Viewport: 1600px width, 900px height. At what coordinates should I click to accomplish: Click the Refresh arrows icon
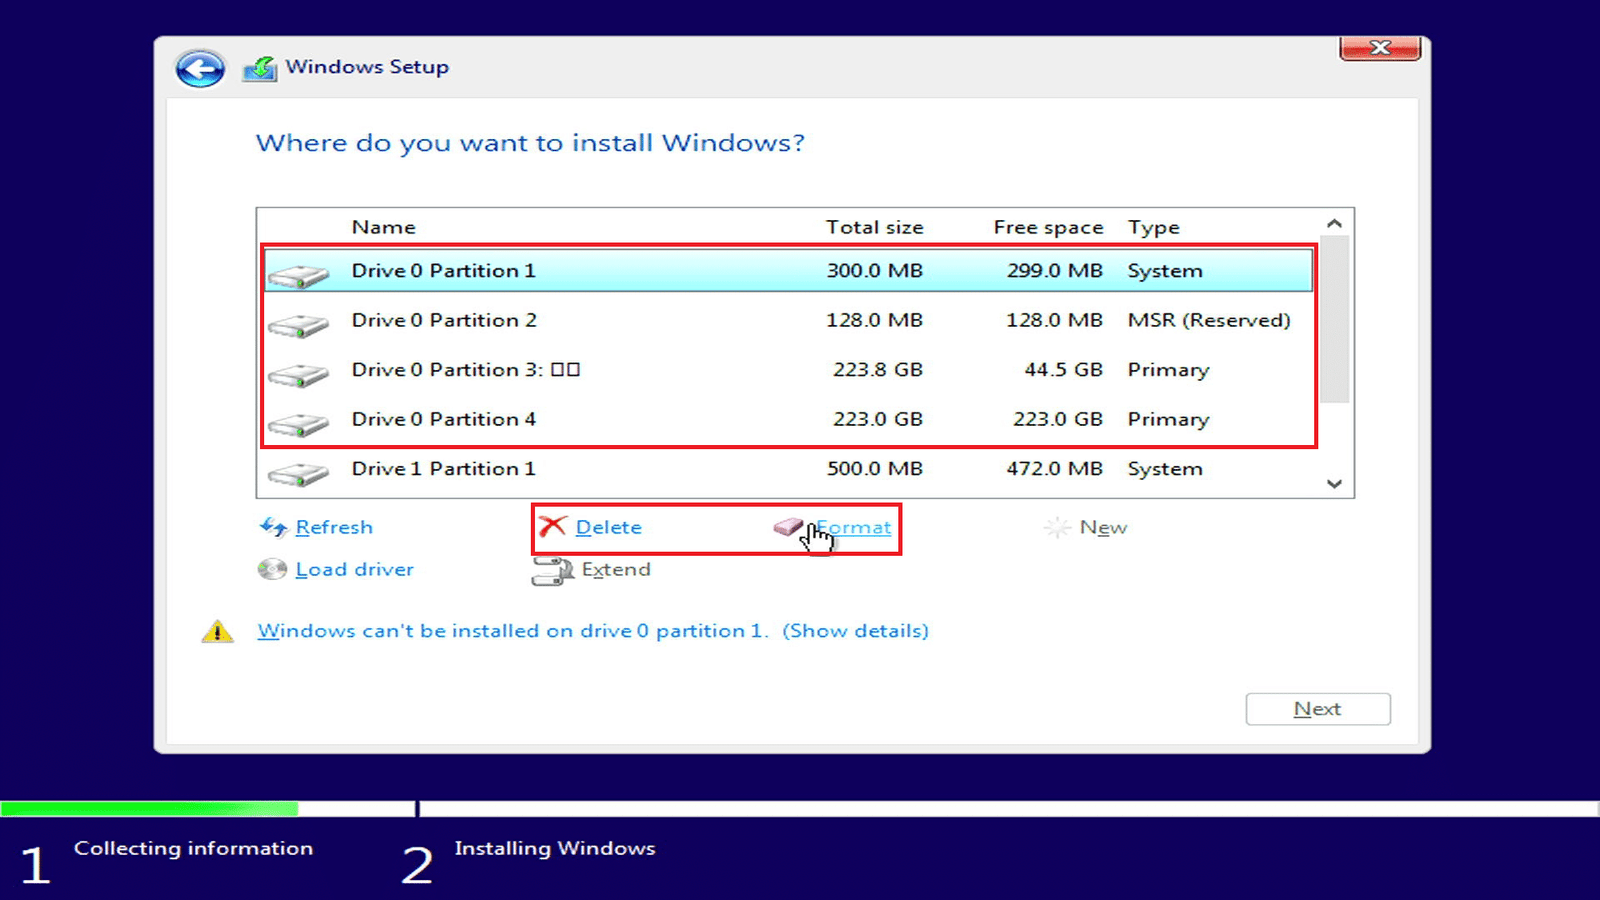tap(273, 527)
